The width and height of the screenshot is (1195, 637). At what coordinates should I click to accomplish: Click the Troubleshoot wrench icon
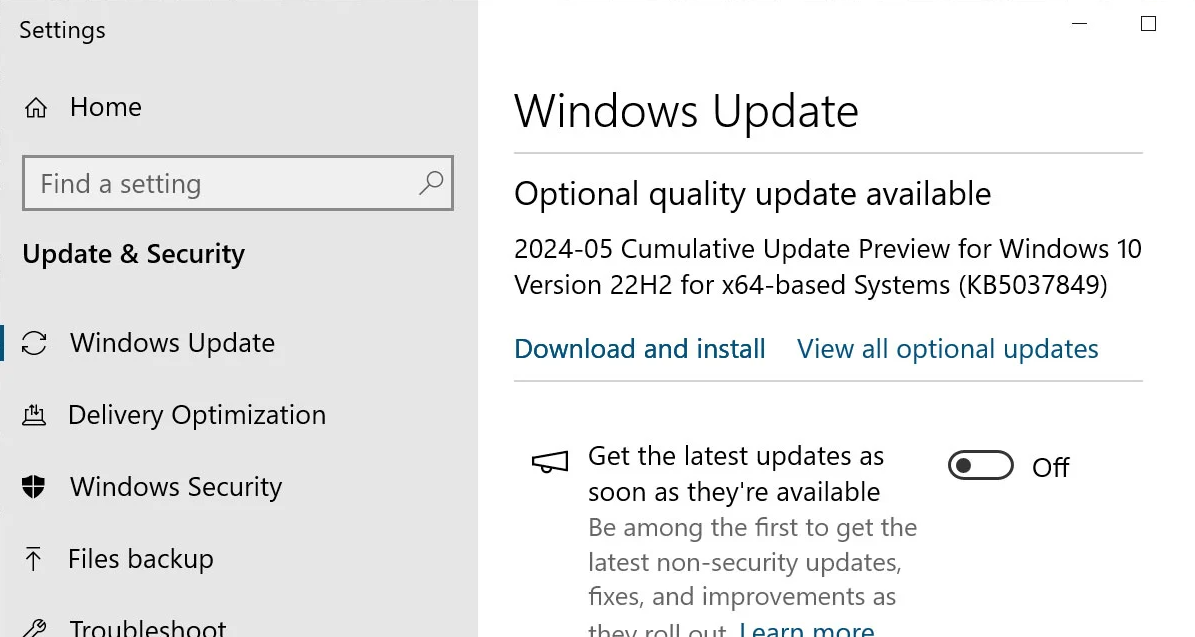pos(35,629)
